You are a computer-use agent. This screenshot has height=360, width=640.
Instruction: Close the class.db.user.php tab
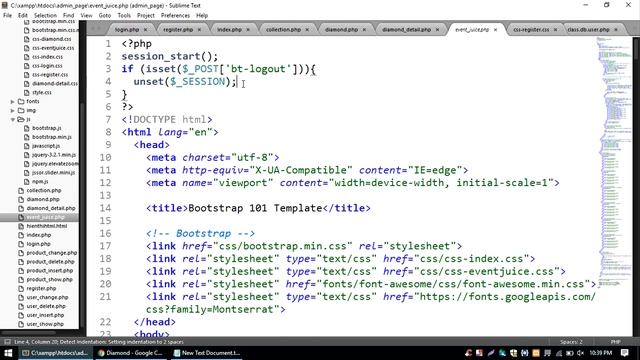coord(616,30)
